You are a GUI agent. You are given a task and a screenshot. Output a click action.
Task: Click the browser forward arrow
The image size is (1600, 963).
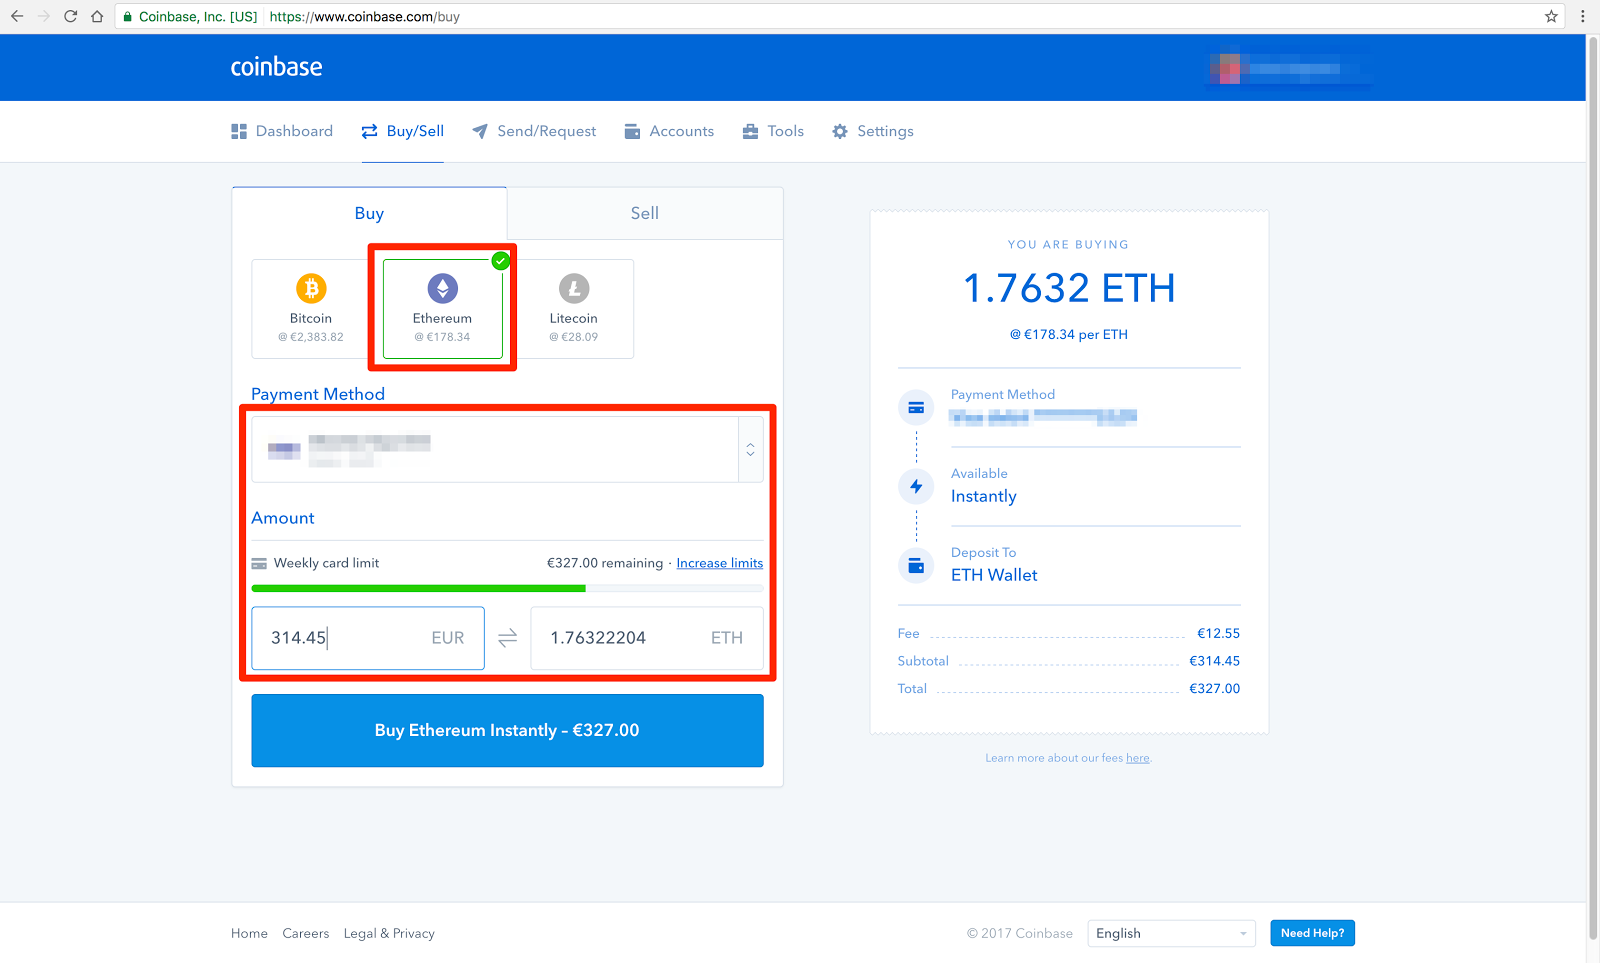pos(44,16)
